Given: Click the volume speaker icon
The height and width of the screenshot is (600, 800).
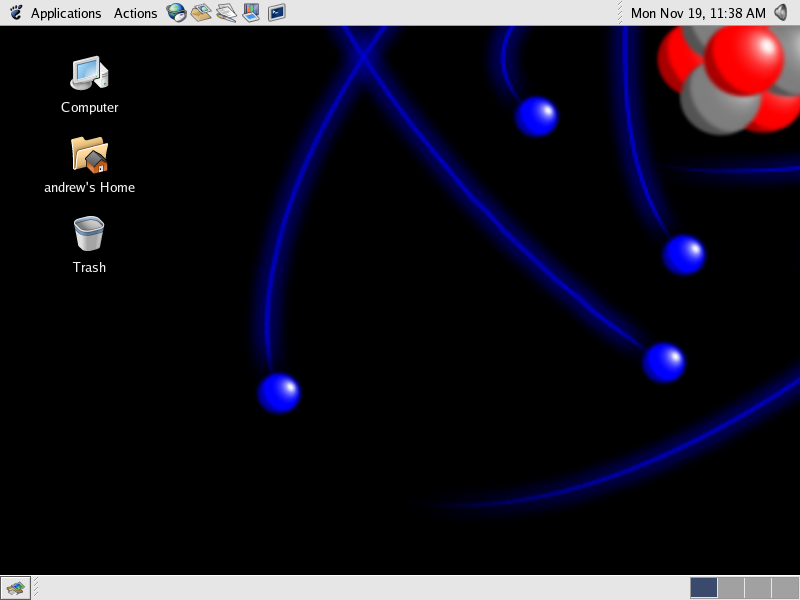Looking at the screenshot, I should pos(781,13).
